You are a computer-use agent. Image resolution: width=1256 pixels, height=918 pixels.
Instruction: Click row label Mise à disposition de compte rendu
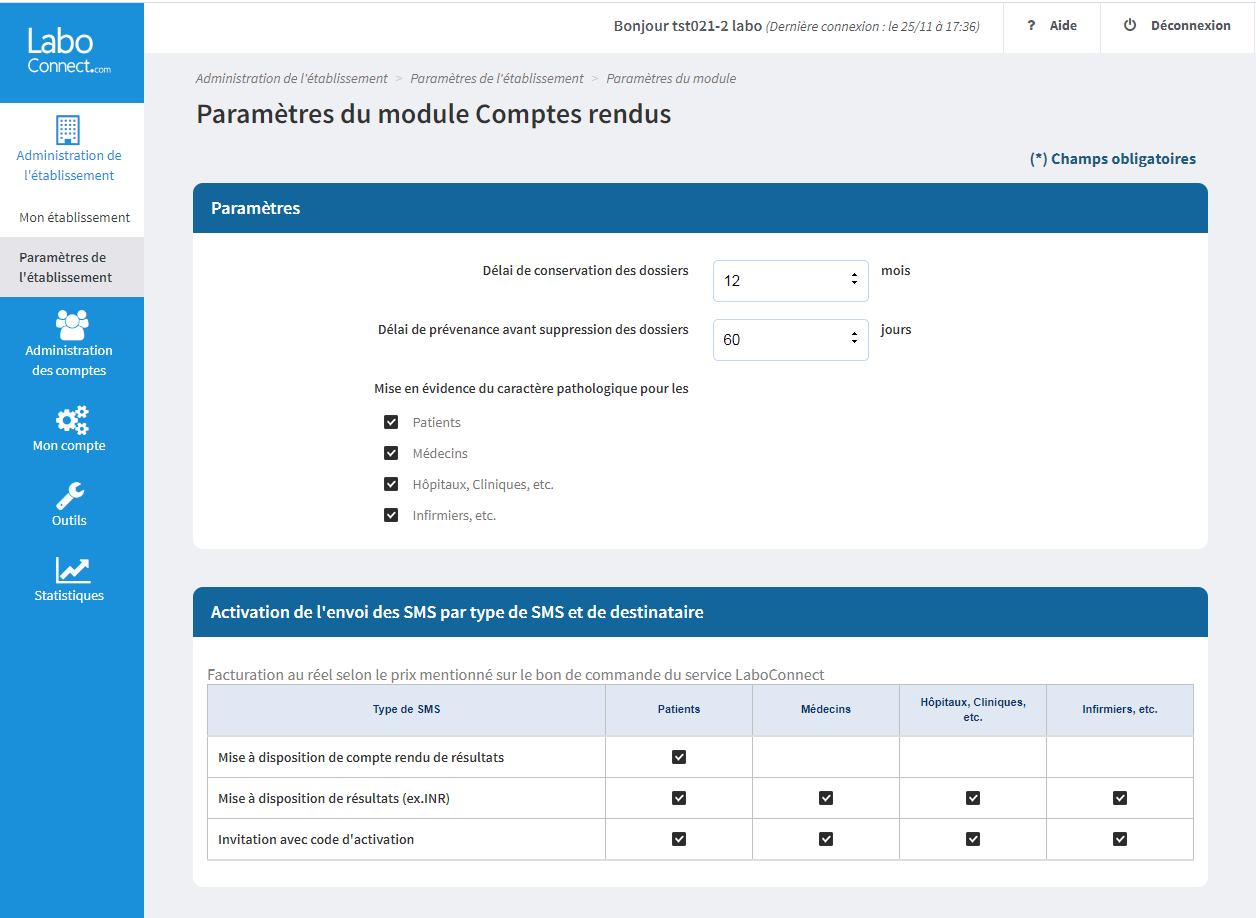click(361, 757)
